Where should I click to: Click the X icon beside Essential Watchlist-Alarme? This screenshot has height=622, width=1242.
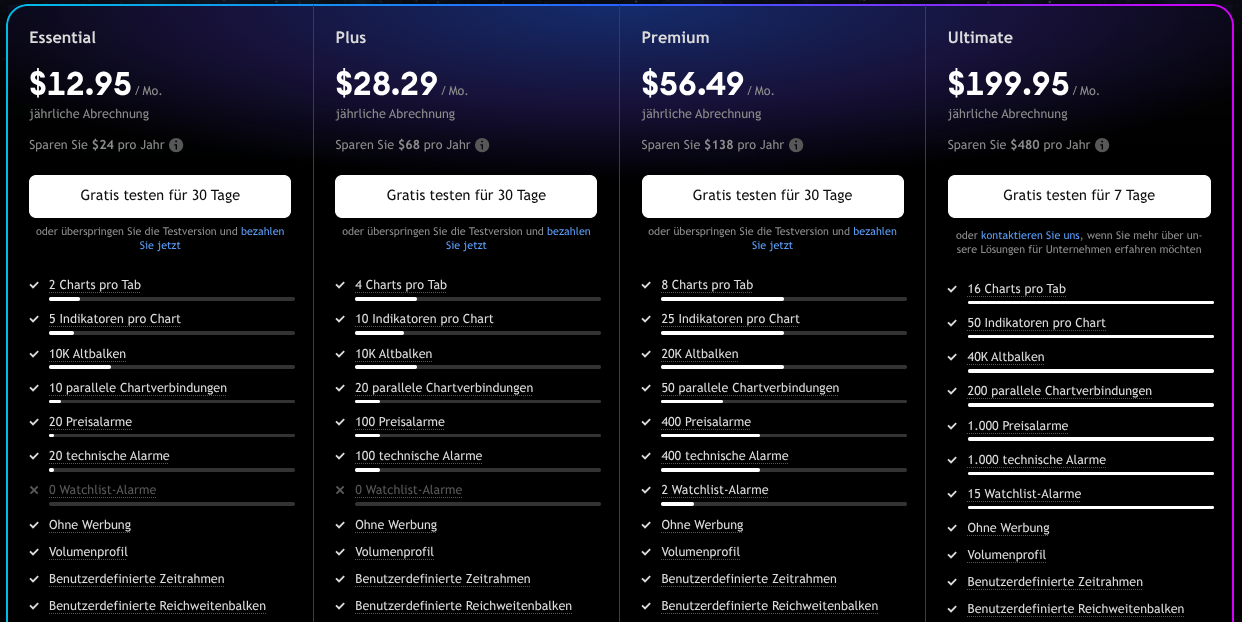pyautogui.click(x=35, y=490)
